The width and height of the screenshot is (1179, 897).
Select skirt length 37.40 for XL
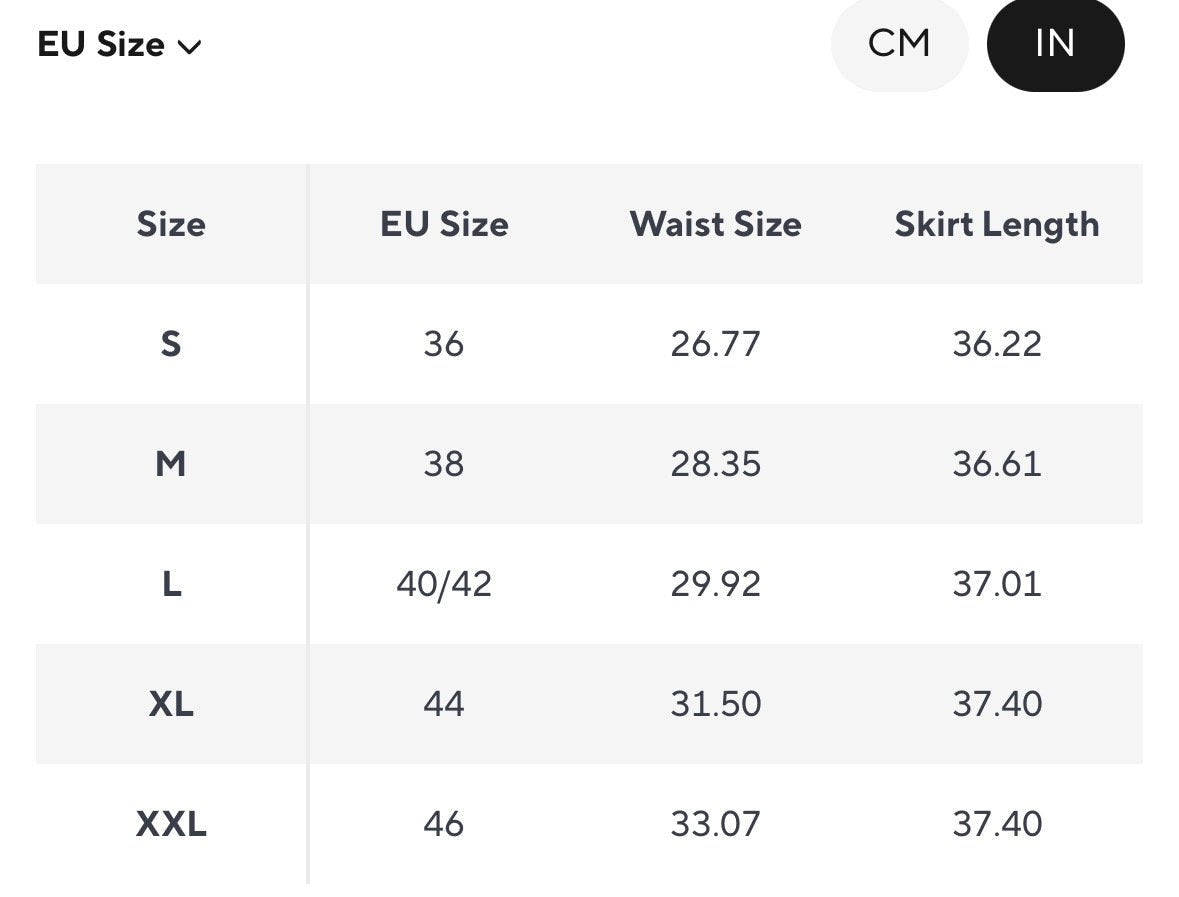pyautogui.click(x=996, y=704)
